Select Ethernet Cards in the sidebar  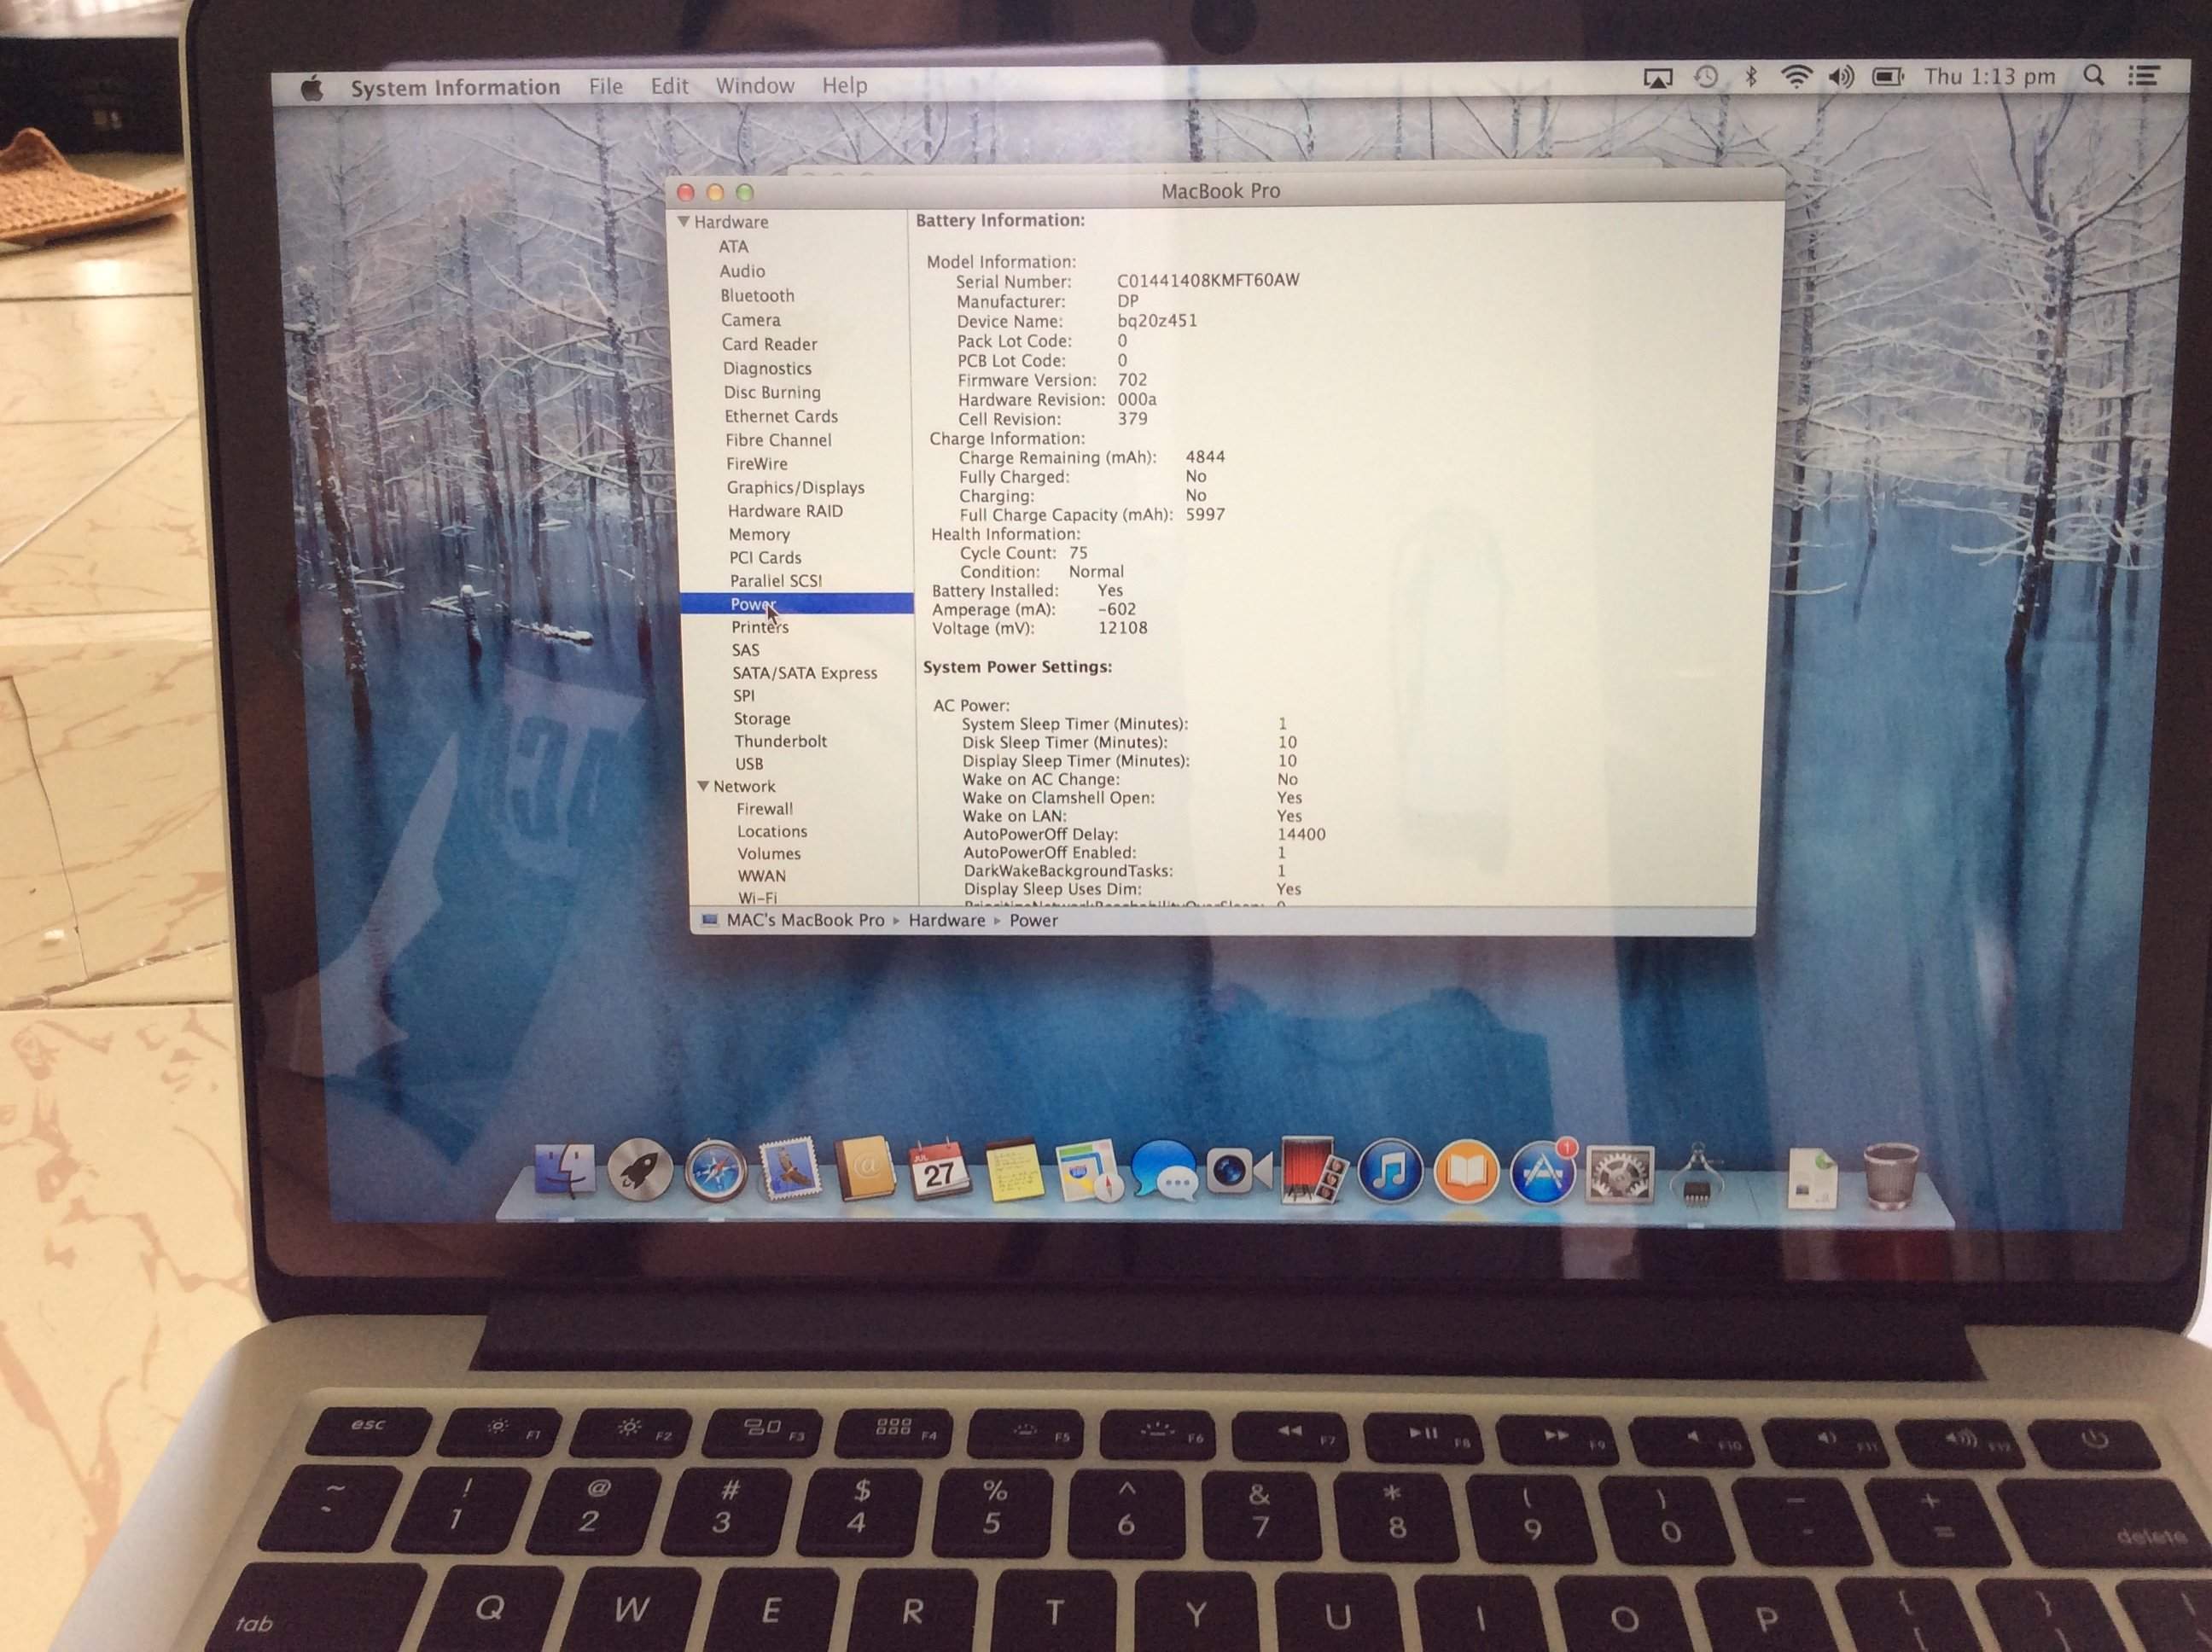pyautogui.click(x=781, y=416)
